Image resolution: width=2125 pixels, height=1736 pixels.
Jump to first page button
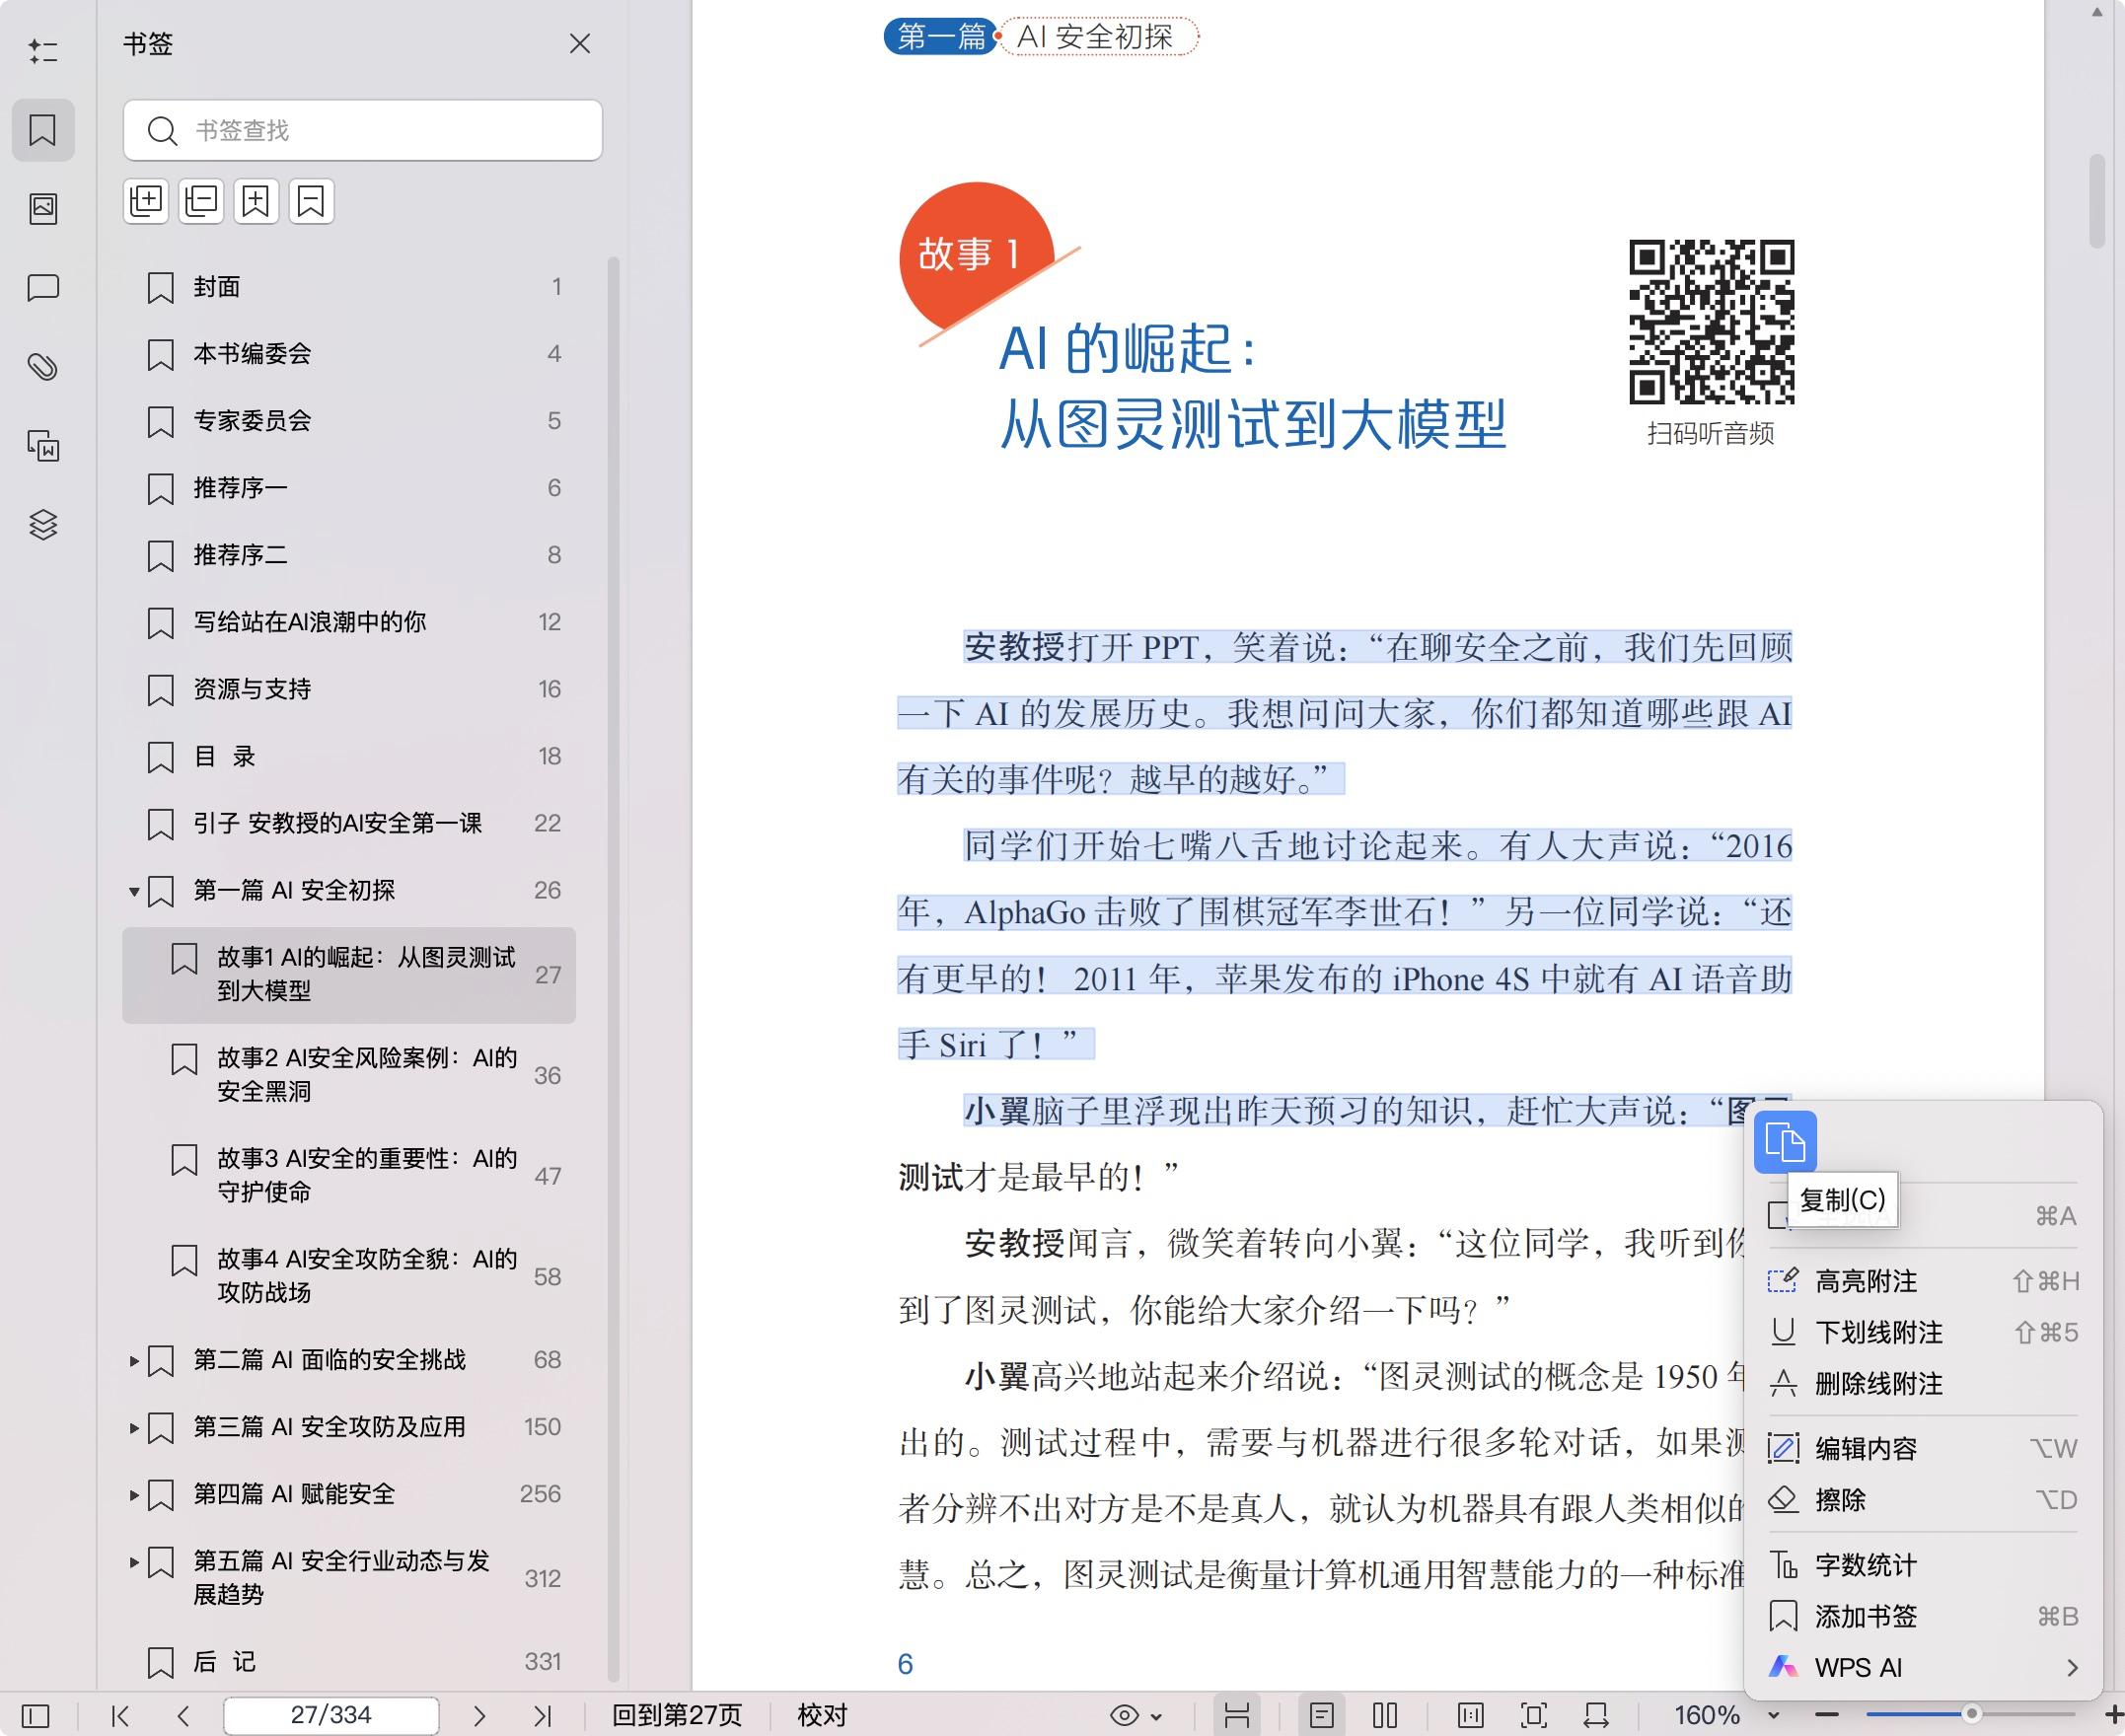tap(120, 1716)
